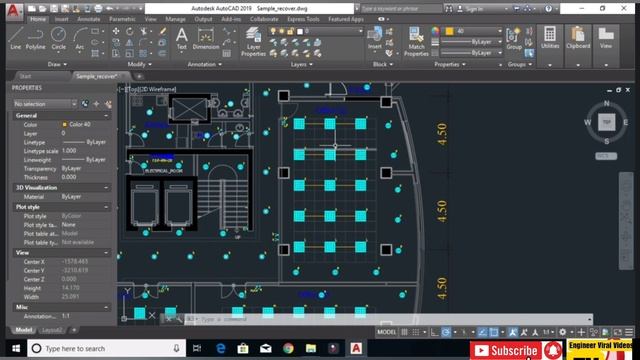Select the Polyline tool

36,38
